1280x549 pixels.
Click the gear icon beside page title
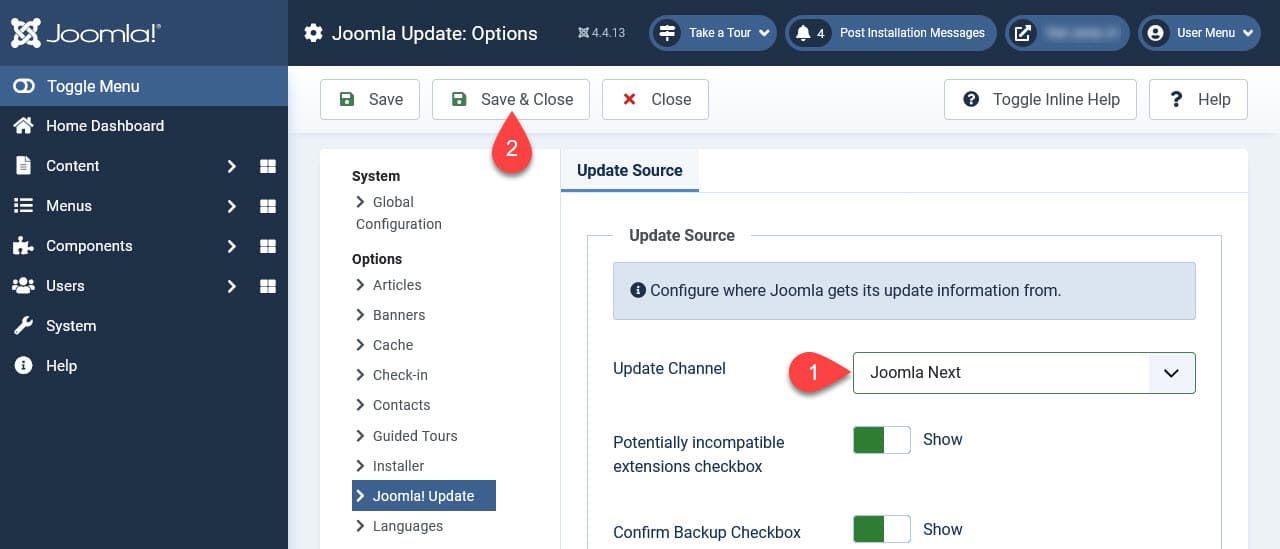coord(314,33)
